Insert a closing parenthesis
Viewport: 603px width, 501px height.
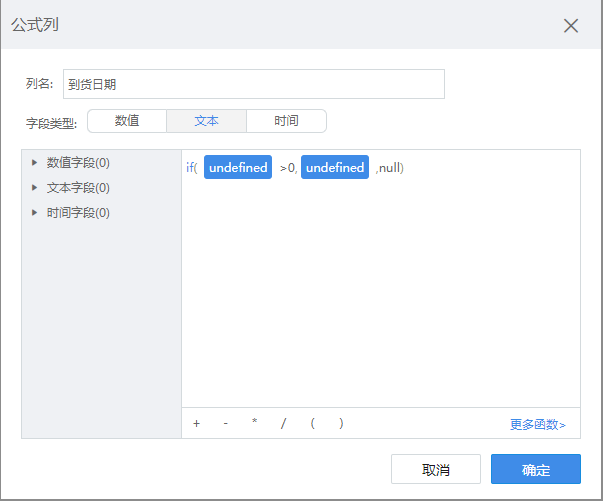pyautogui.click(x=341, y=423)
